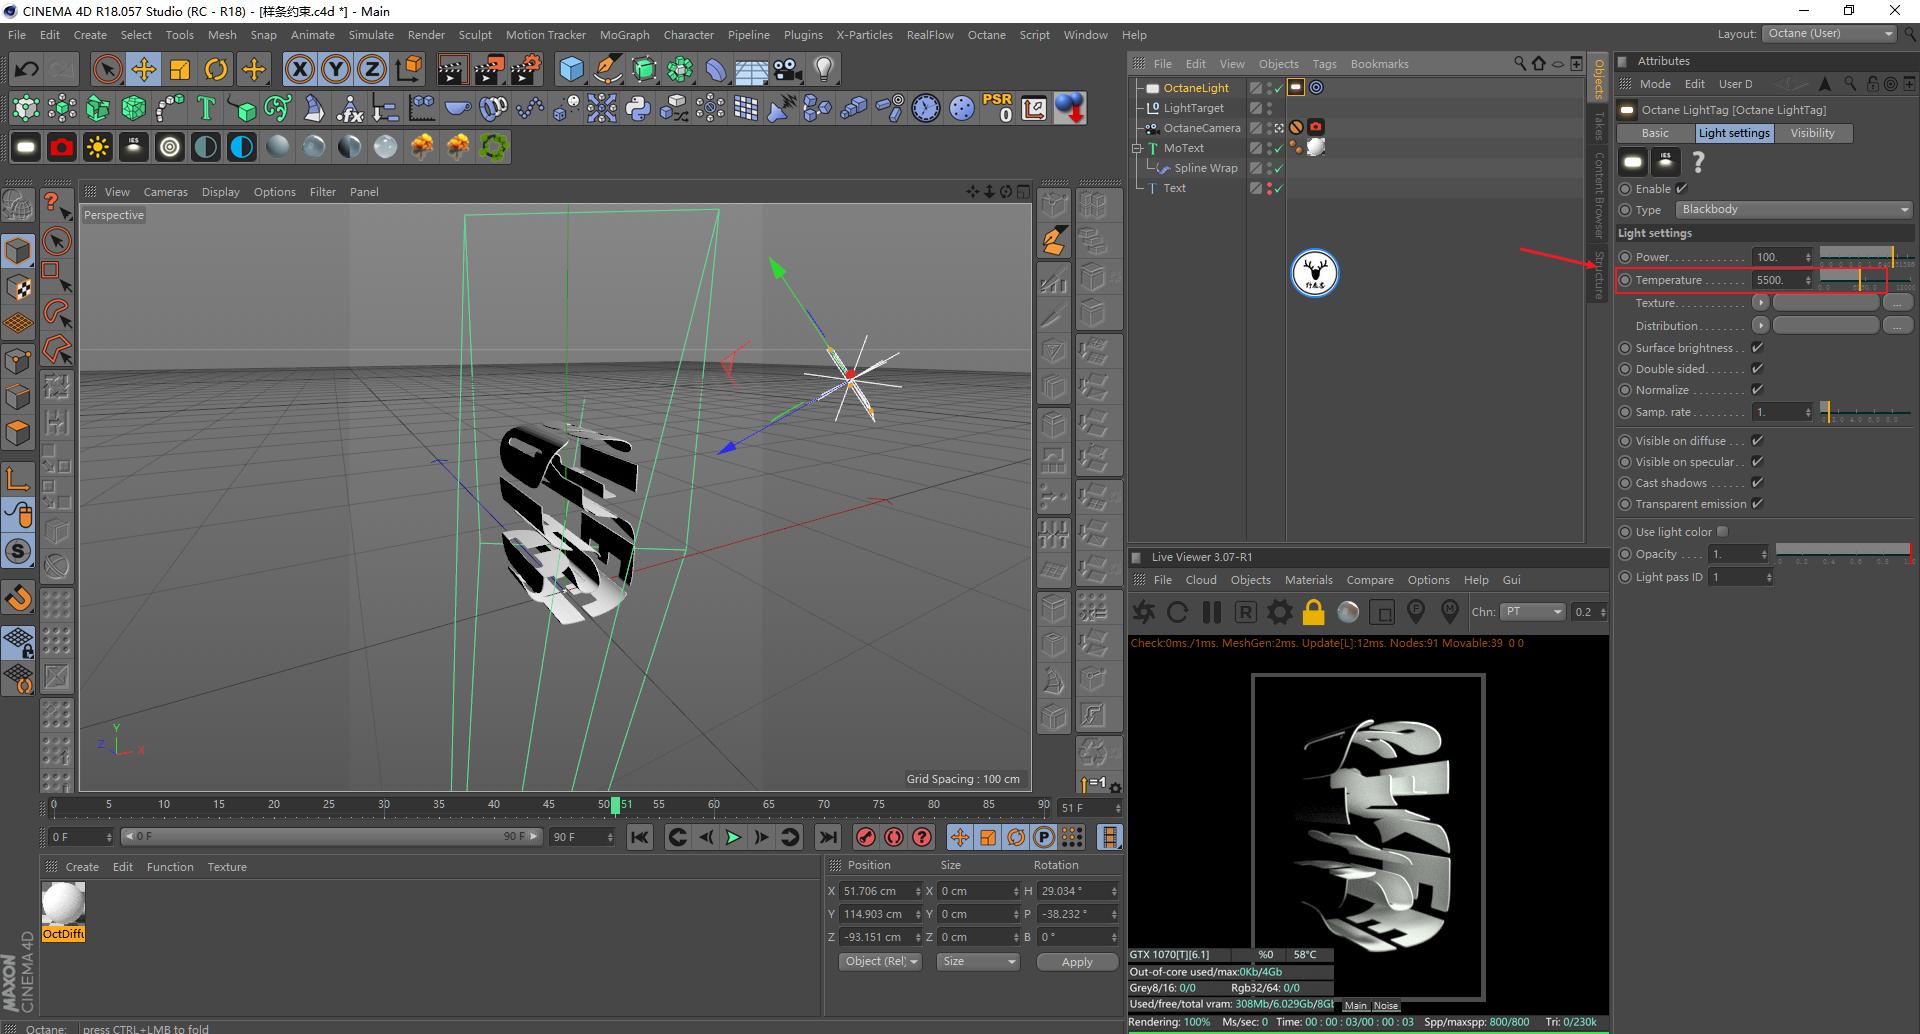The height and width of the screenshot is (1034, 1920).
Task: Open the Octane render settings gear icon
Action: click(1279, 611)
